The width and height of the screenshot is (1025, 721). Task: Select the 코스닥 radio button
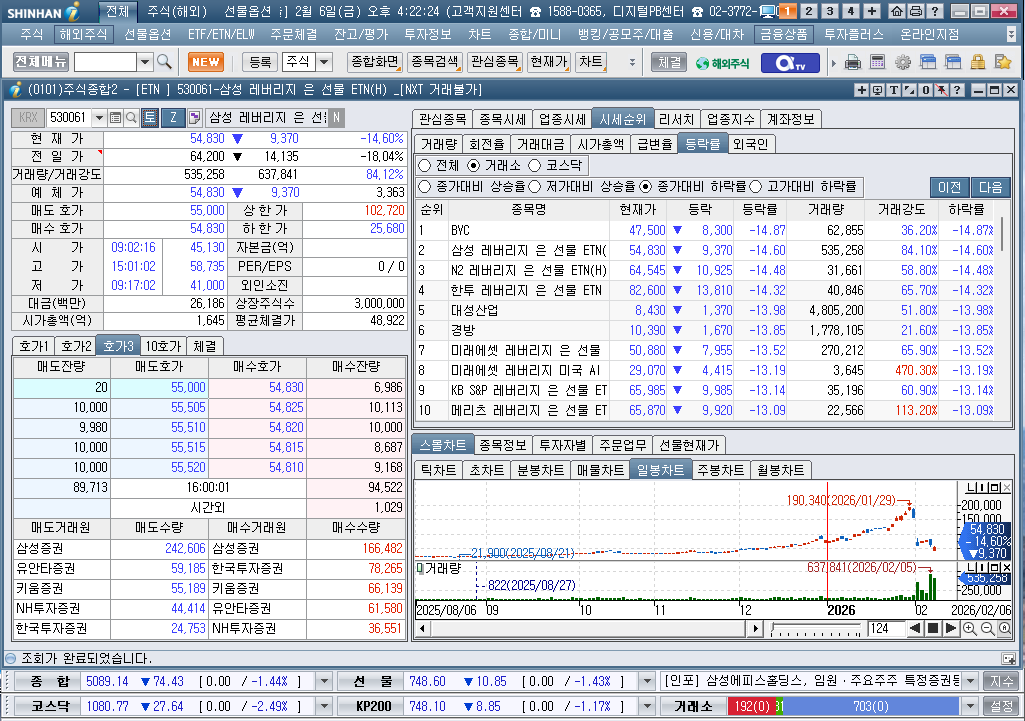(x=535, y=165)
